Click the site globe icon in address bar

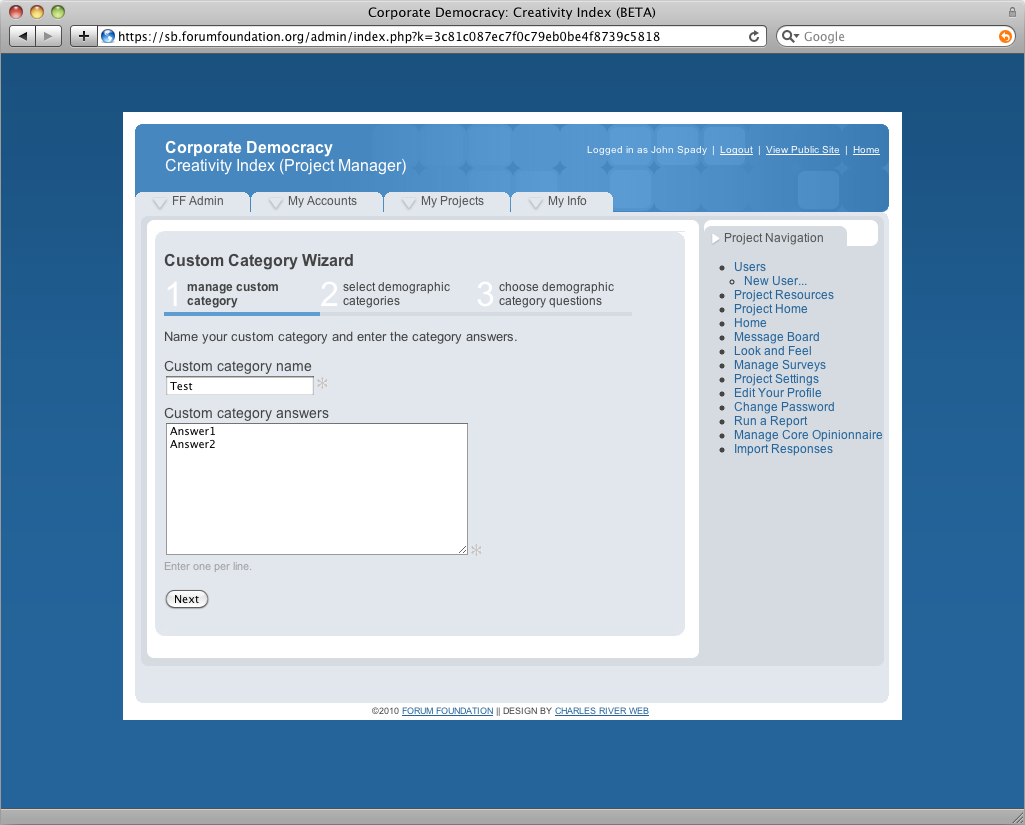(x=108, y=36)
